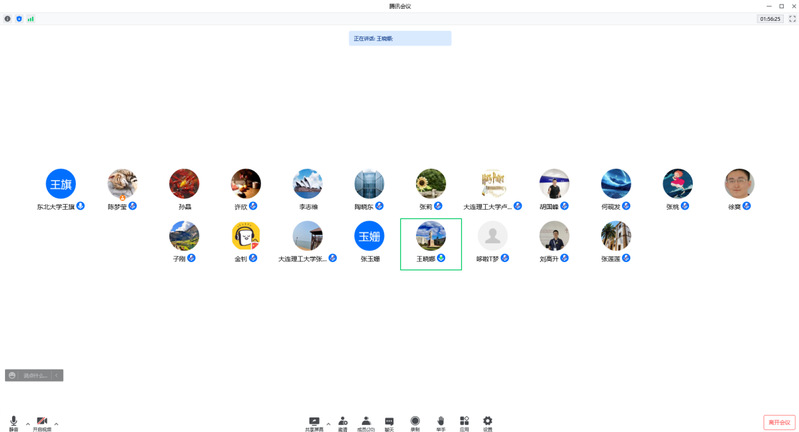Select the highlighted 王晓丽 participant tile
This screenshot has width=799, height=432.
[431, 243]
